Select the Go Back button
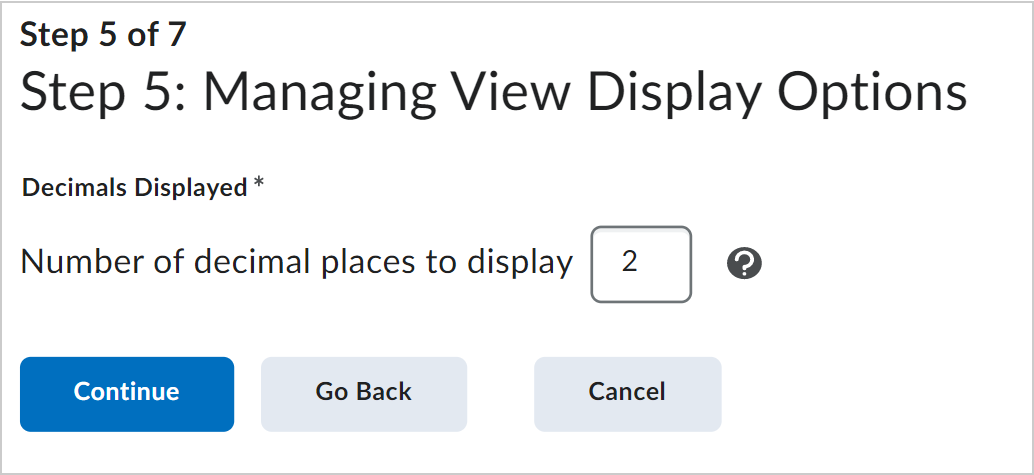1034x475 pixels. coord(364,394)
